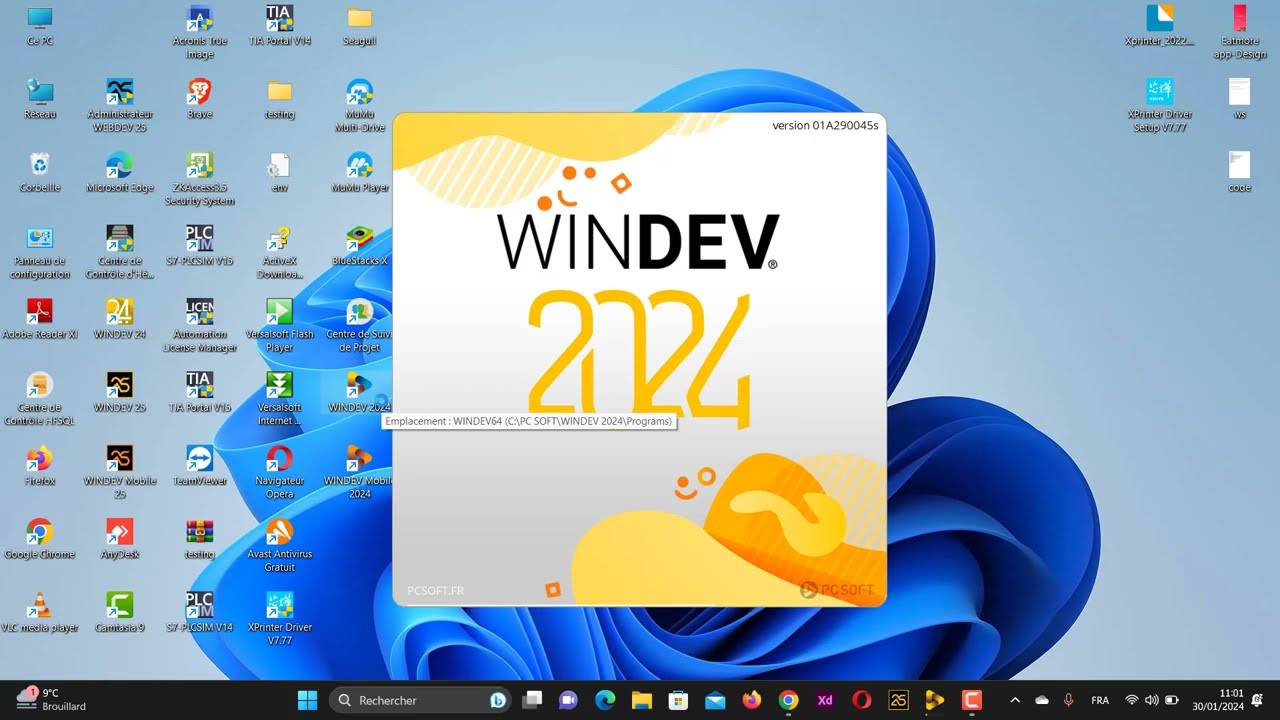Image resolution: width=1280 pixels, height=720 pixels.
Task: Click the Rechercher taskbar search box
Action: click(x=420, y=700)
